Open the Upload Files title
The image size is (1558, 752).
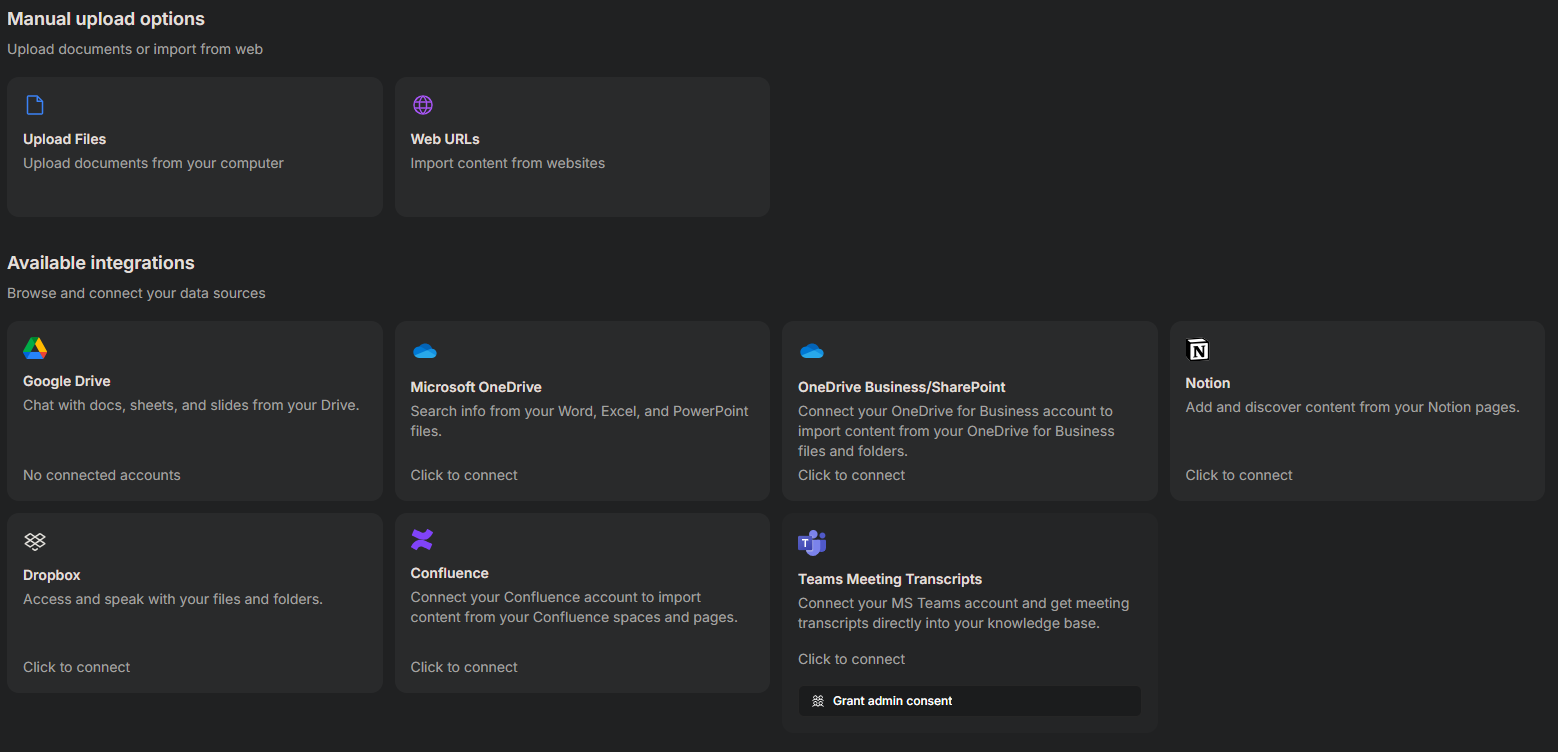click(64, 139)
